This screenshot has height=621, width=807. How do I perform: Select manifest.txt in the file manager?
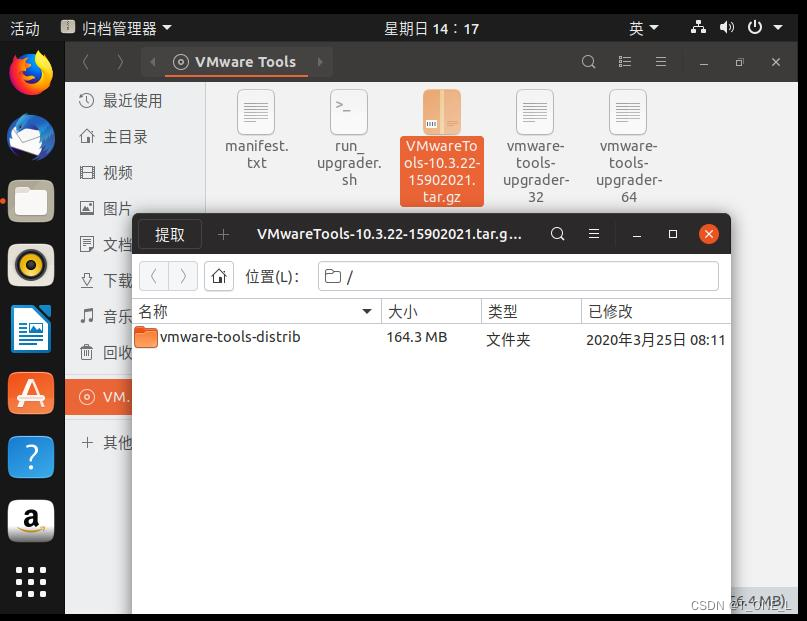256,130
